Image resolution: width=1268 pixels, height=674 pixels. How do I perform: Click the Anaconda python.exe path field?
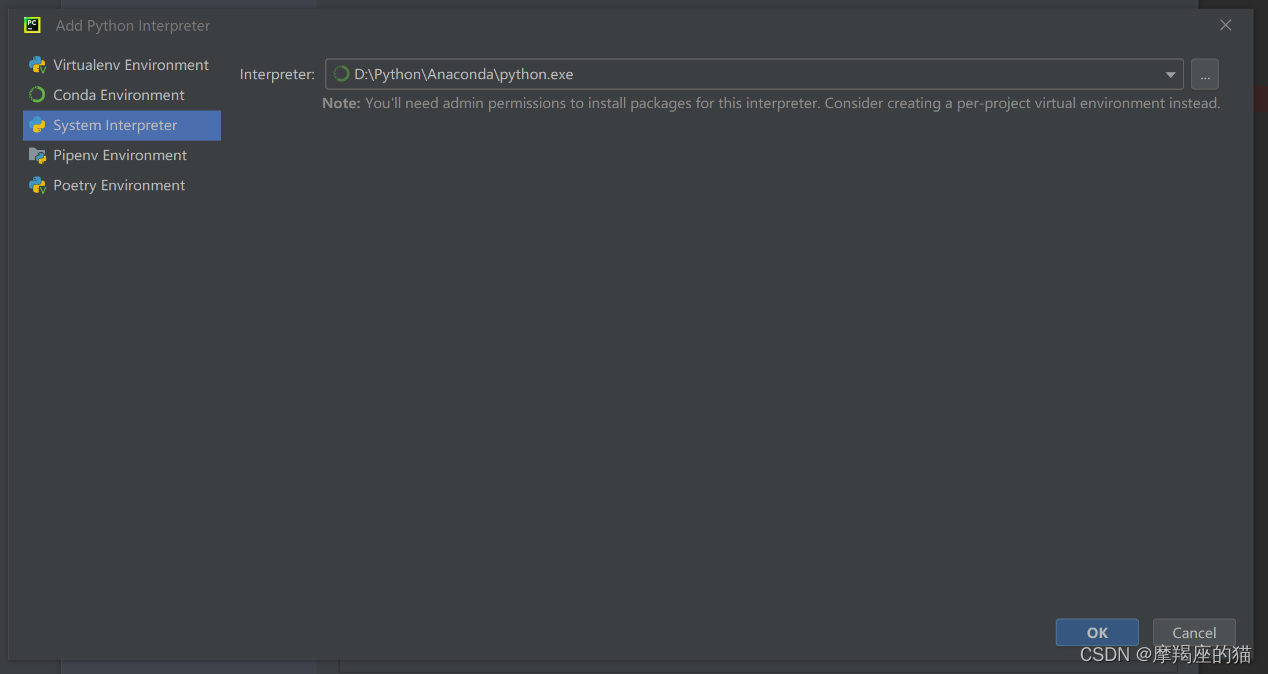(x=700, y=73)
